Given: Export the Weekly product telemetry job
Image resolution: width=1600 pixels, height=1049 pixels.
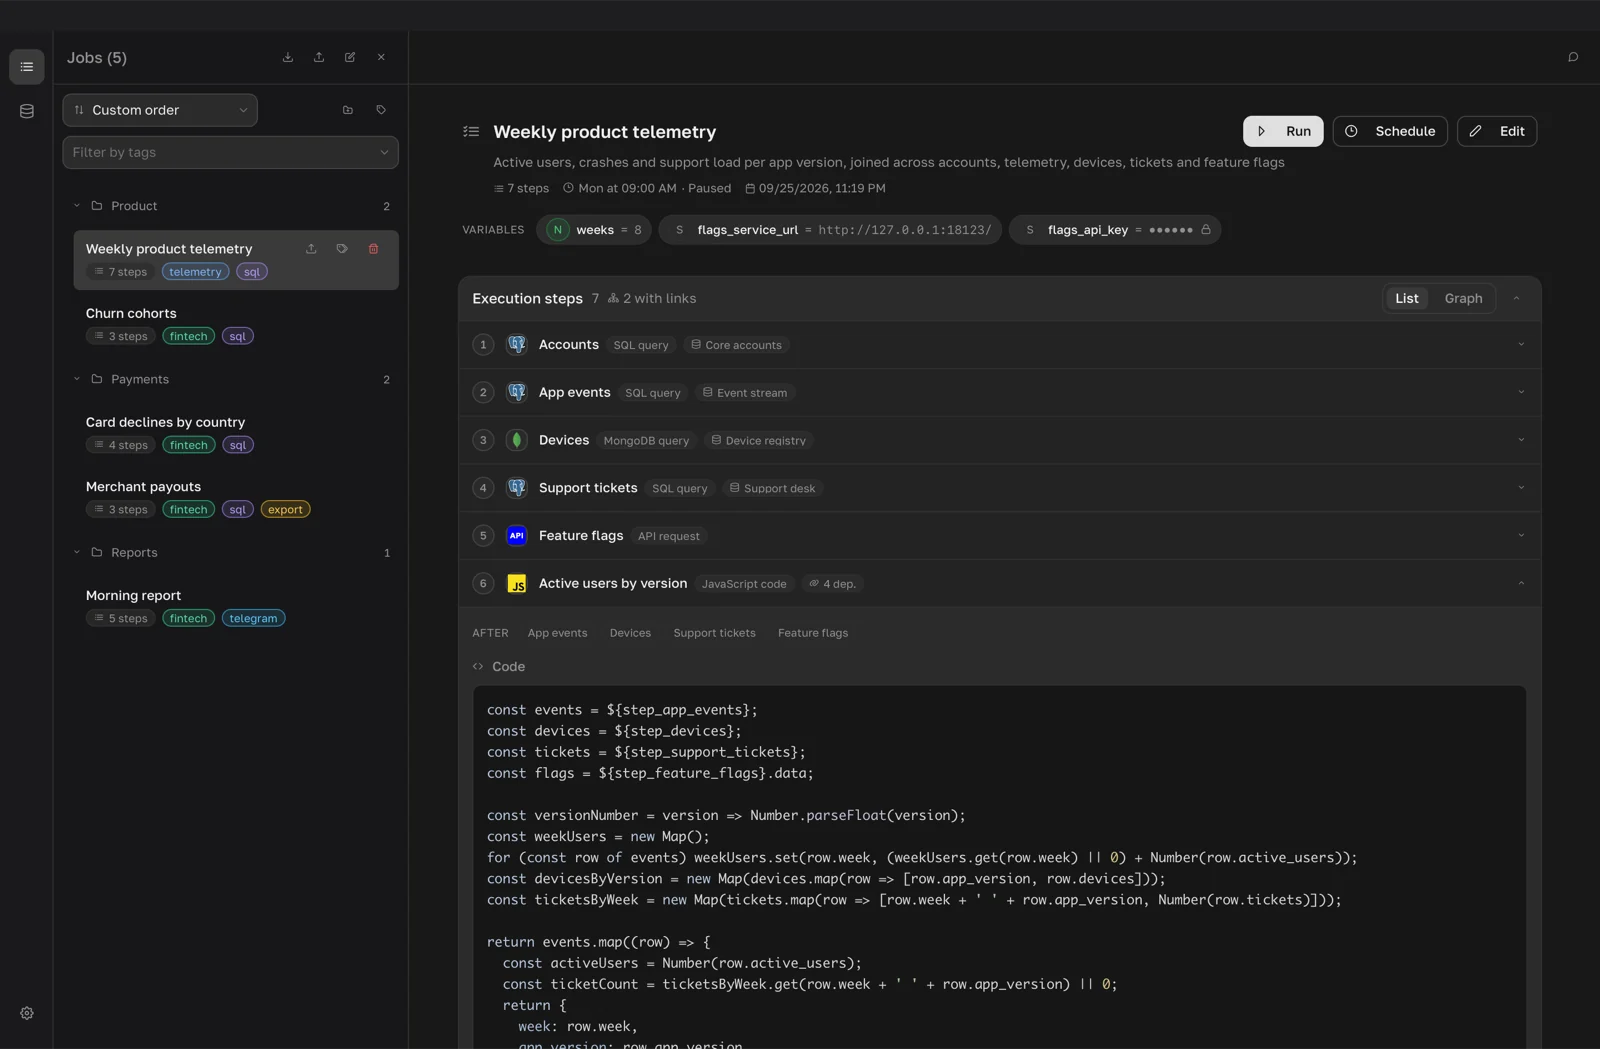Looking at the screenshot, I should coord(311,249).
